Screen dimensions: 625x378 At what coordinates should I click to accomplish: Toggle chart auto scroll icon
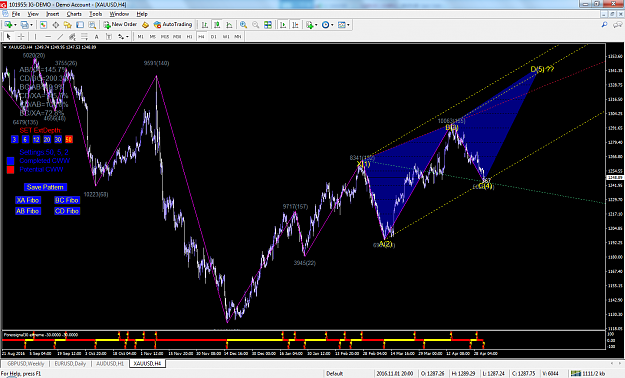[283, 25]
